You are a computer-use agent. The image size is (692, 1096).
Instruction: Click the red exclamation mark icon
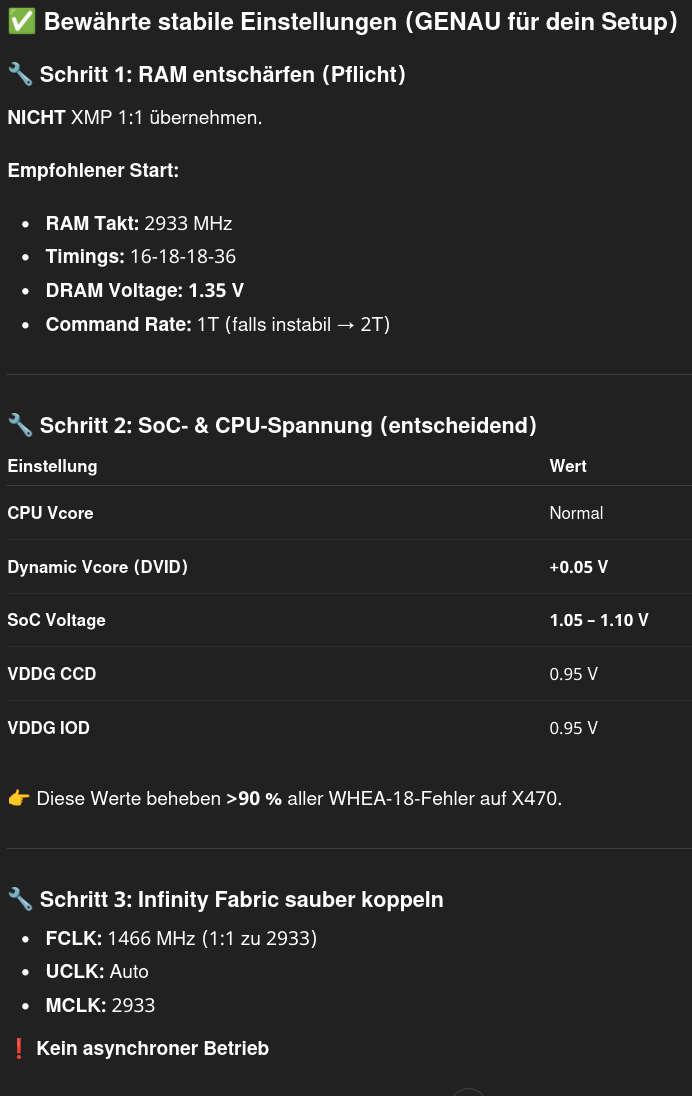(x=19, y=1049)
